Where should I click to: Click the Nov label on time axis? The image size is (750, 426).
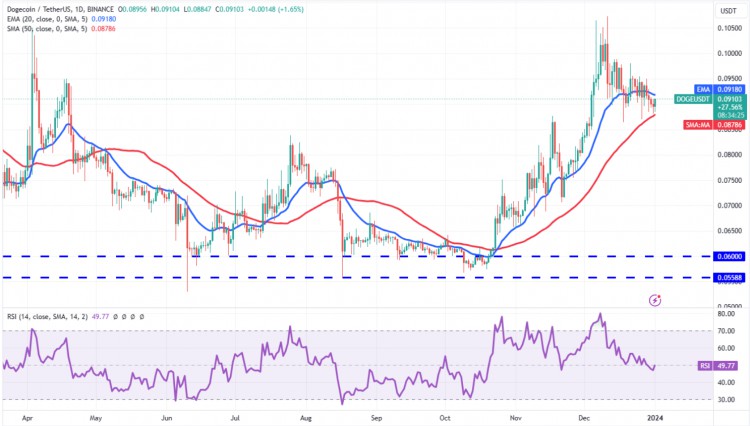coord(516,418)
